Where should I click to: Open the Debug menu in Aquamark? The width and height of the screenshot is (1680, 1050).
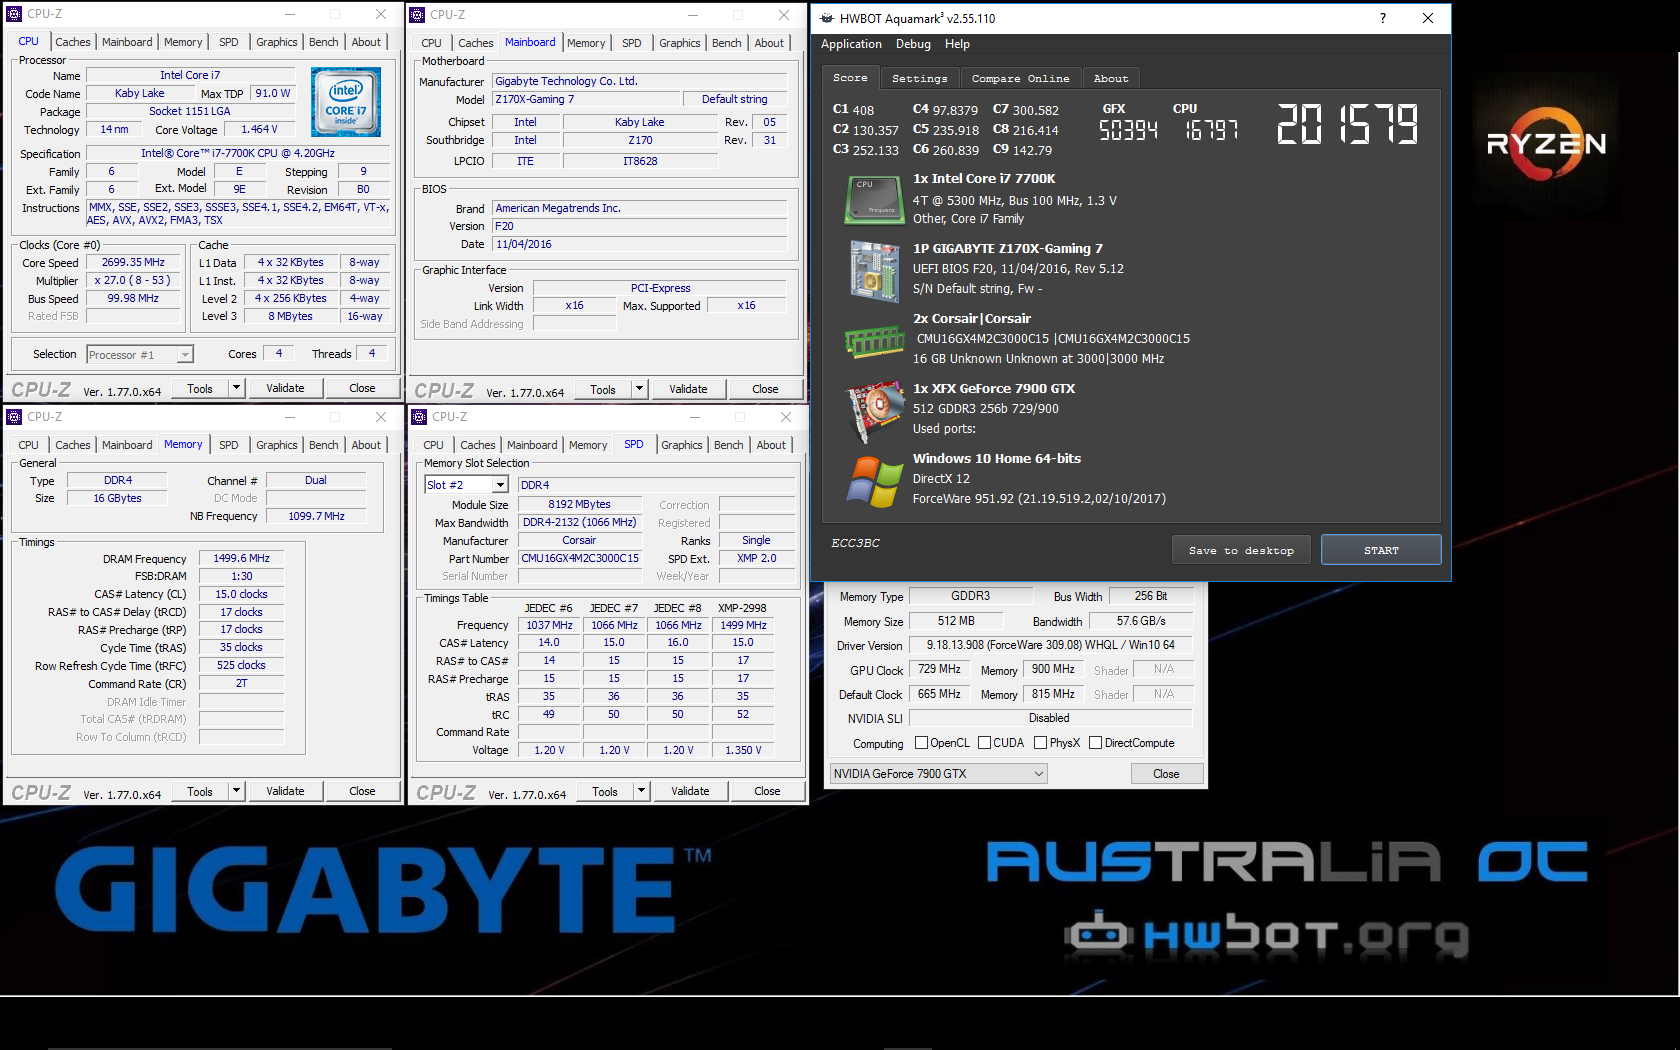click(913, 44)
